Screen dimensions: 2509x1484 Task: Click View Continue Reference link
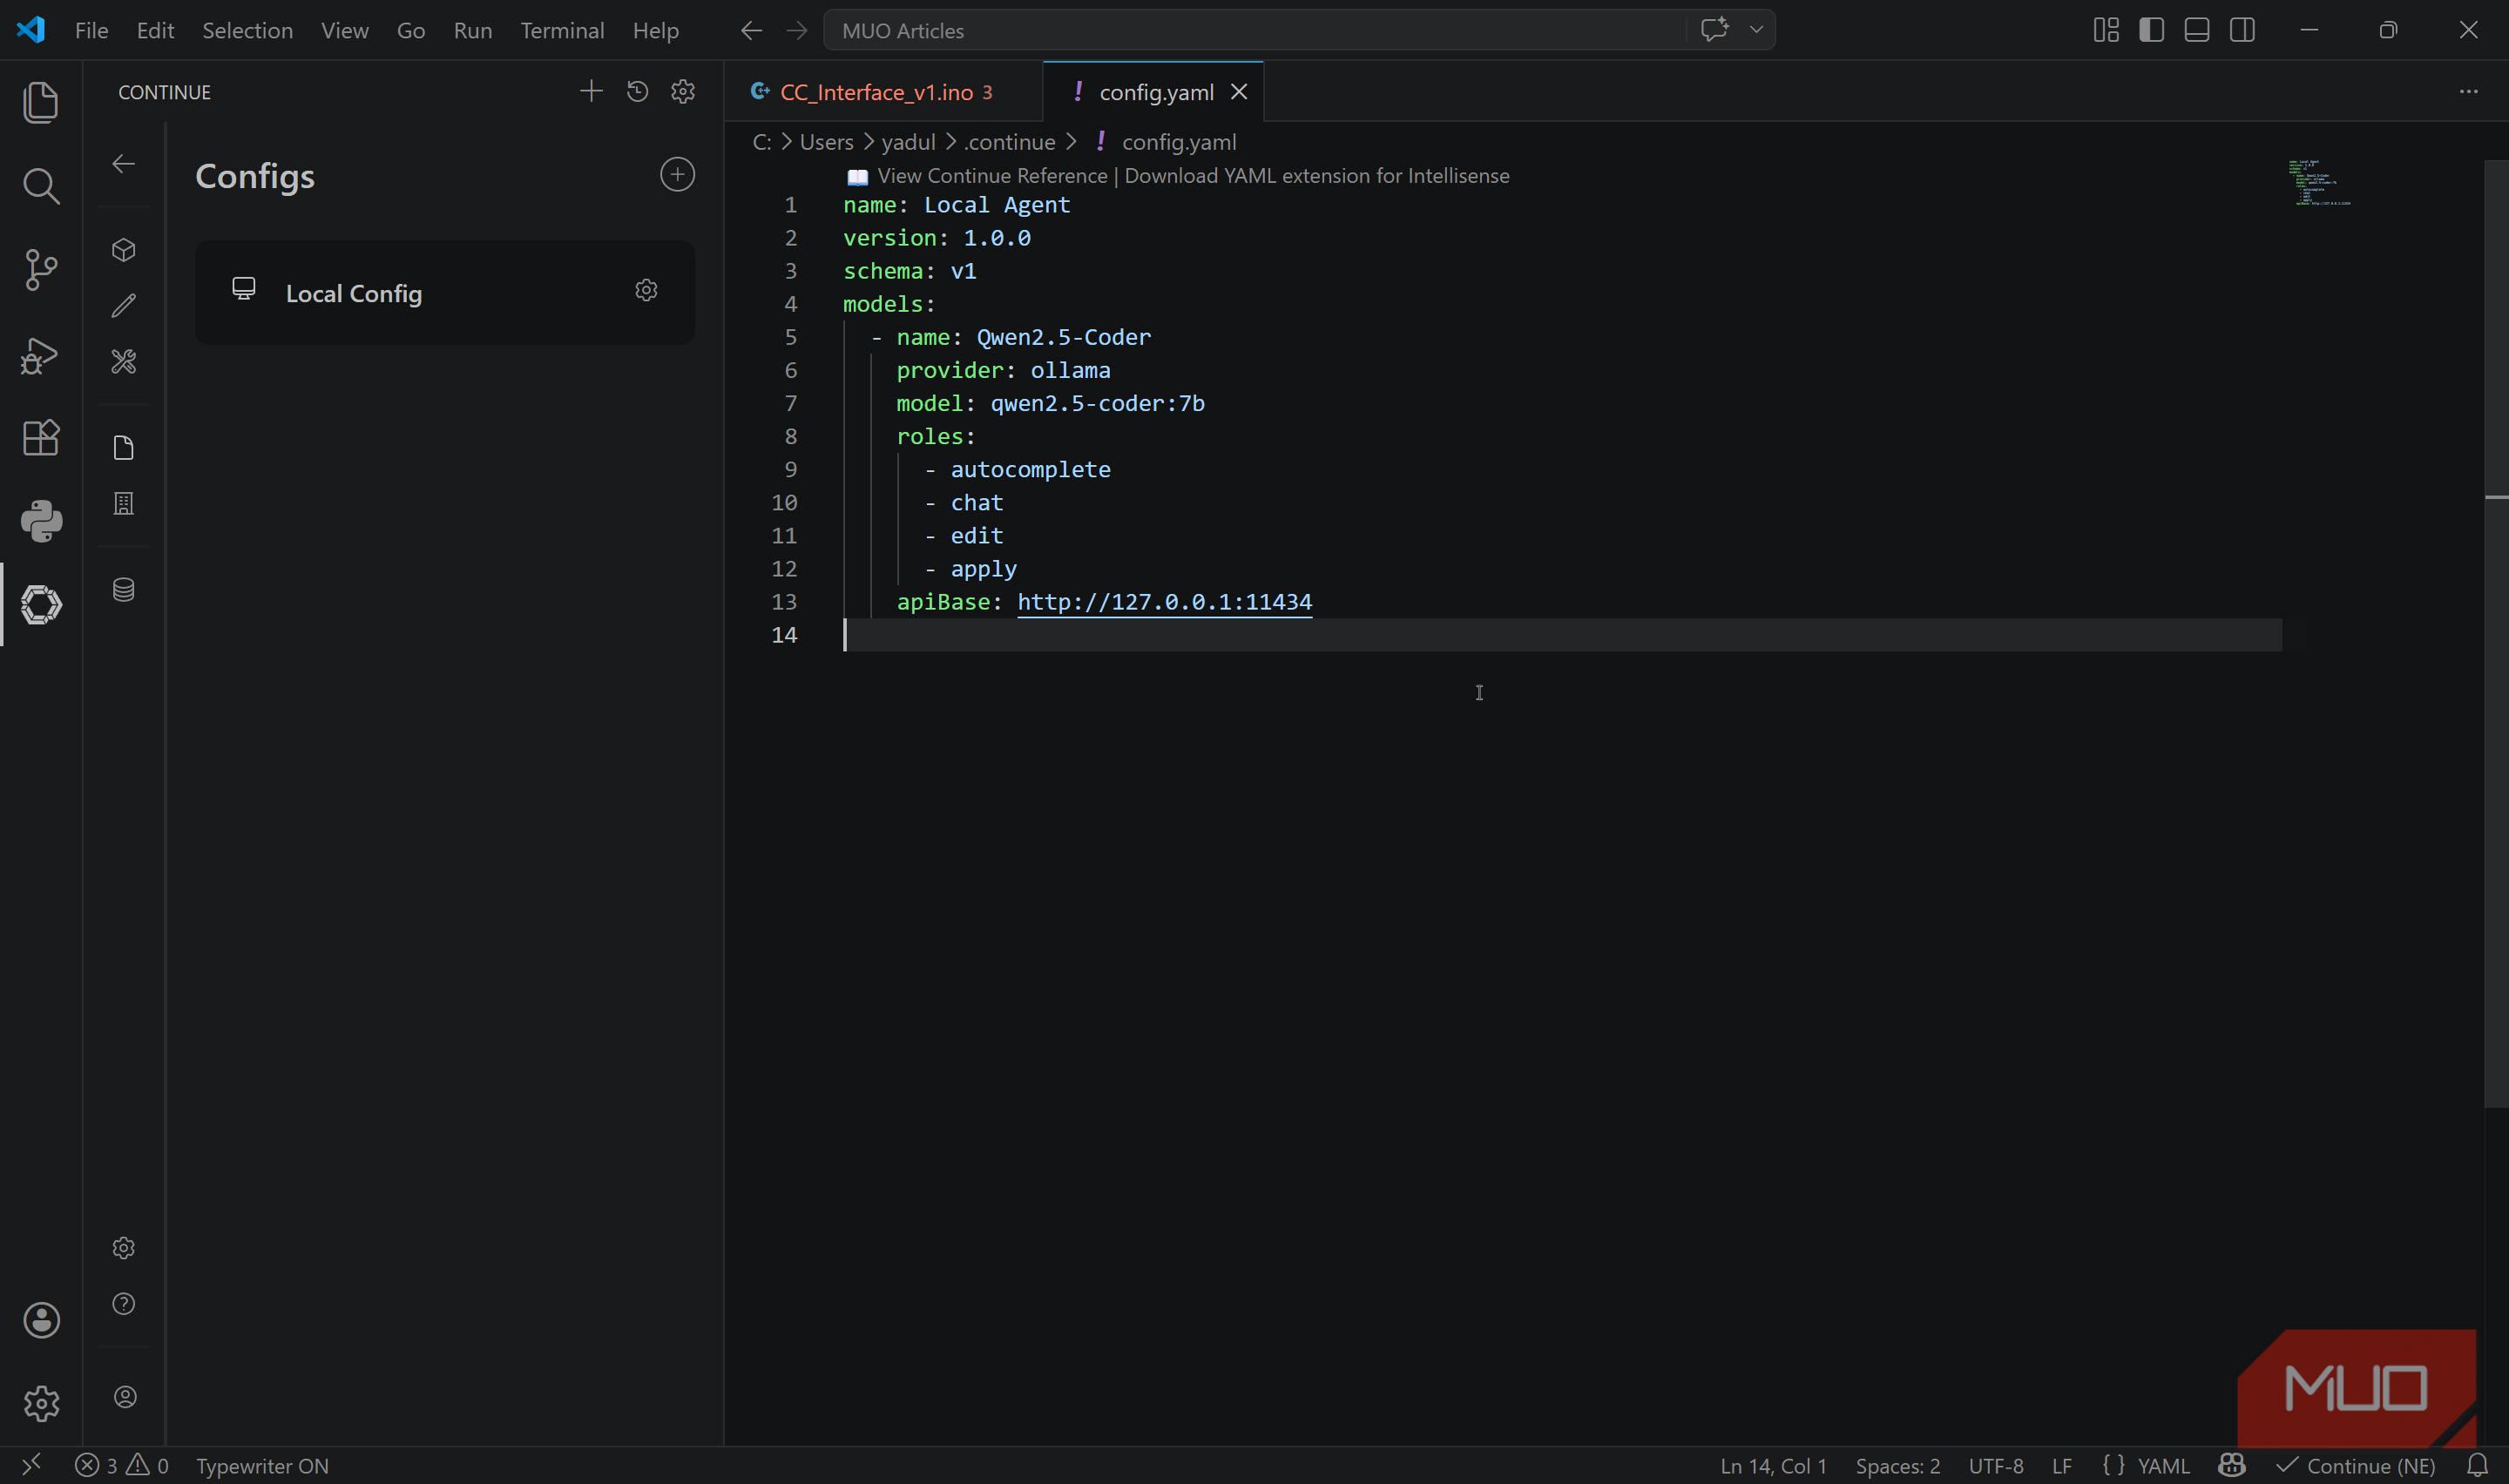click(992, 176)
